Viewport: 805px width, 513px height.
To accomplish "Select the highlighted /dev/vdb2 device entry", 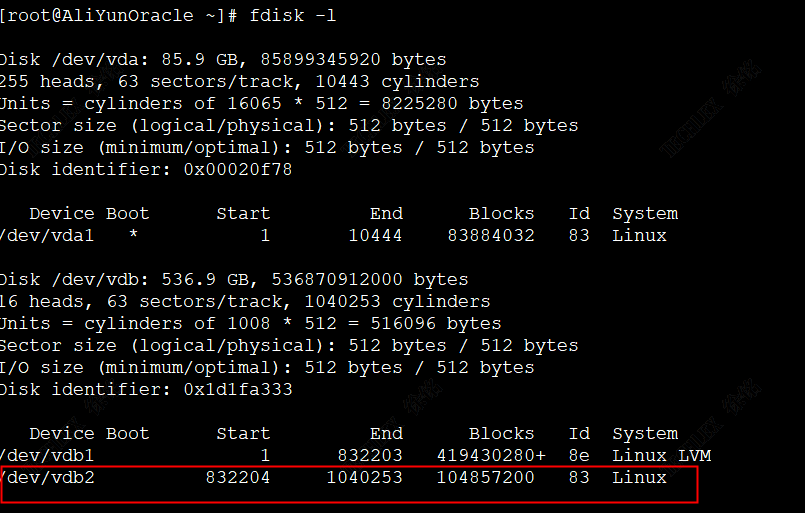I will (x=47, y=478).
